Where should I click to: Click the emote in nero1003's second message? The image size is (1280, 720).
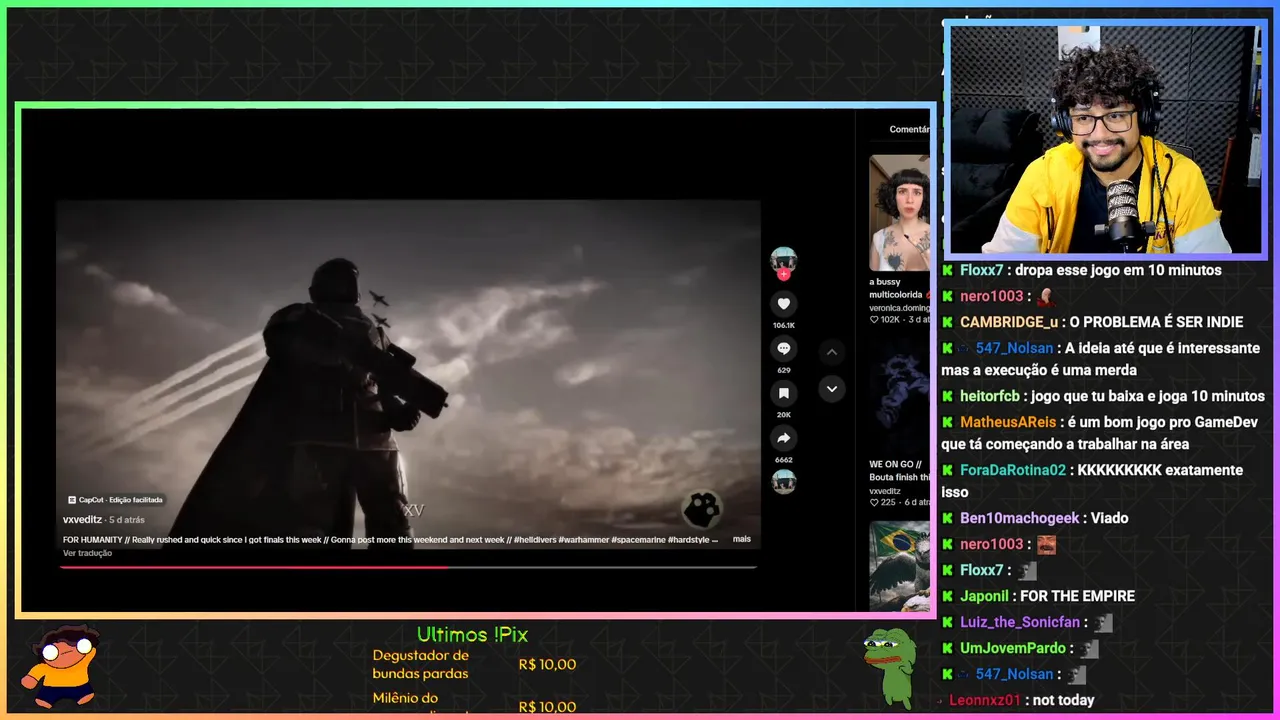pyautogui.click(x=1046, y=544)
